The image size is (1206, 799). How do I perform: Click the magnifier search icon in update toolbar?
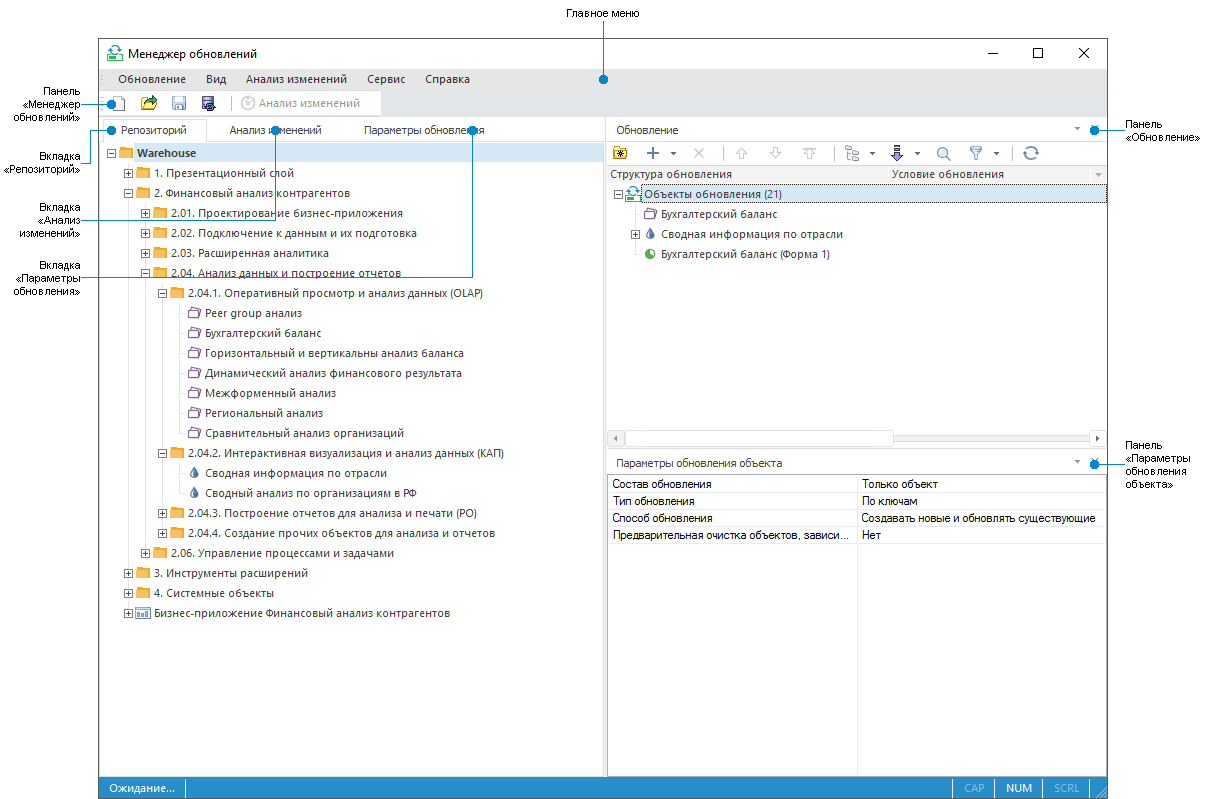tap(943, 154)
